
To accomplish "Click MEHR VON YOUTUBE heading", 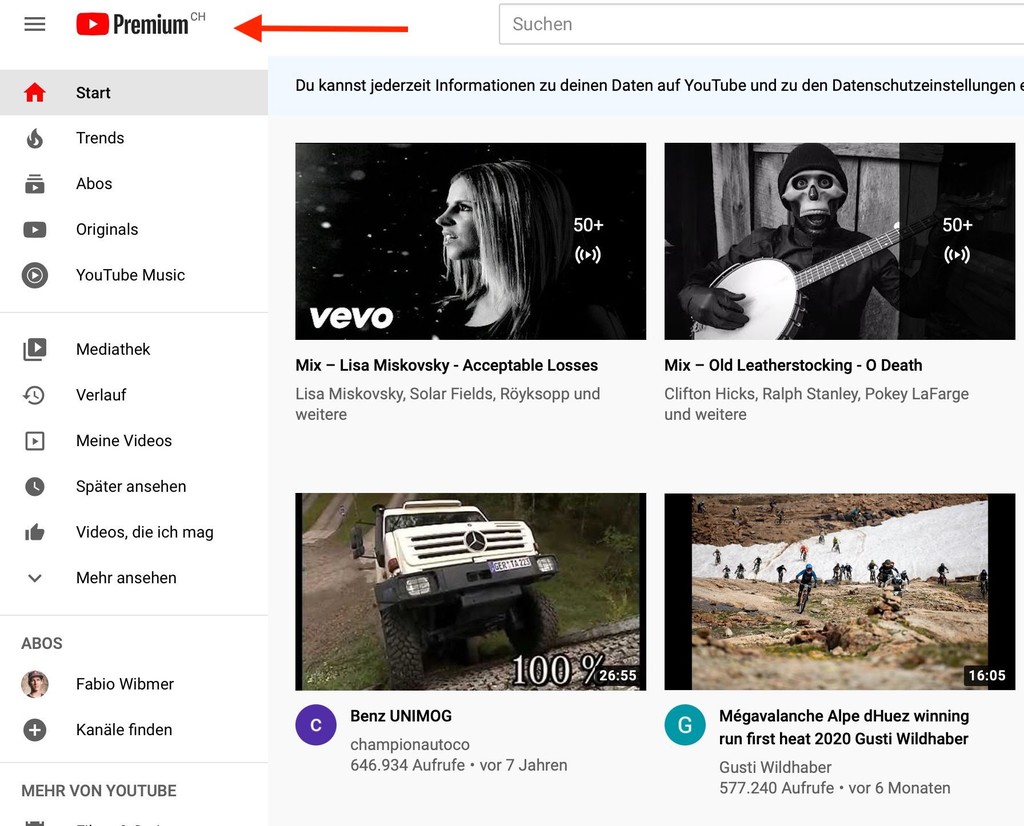I will coord(99,791).
